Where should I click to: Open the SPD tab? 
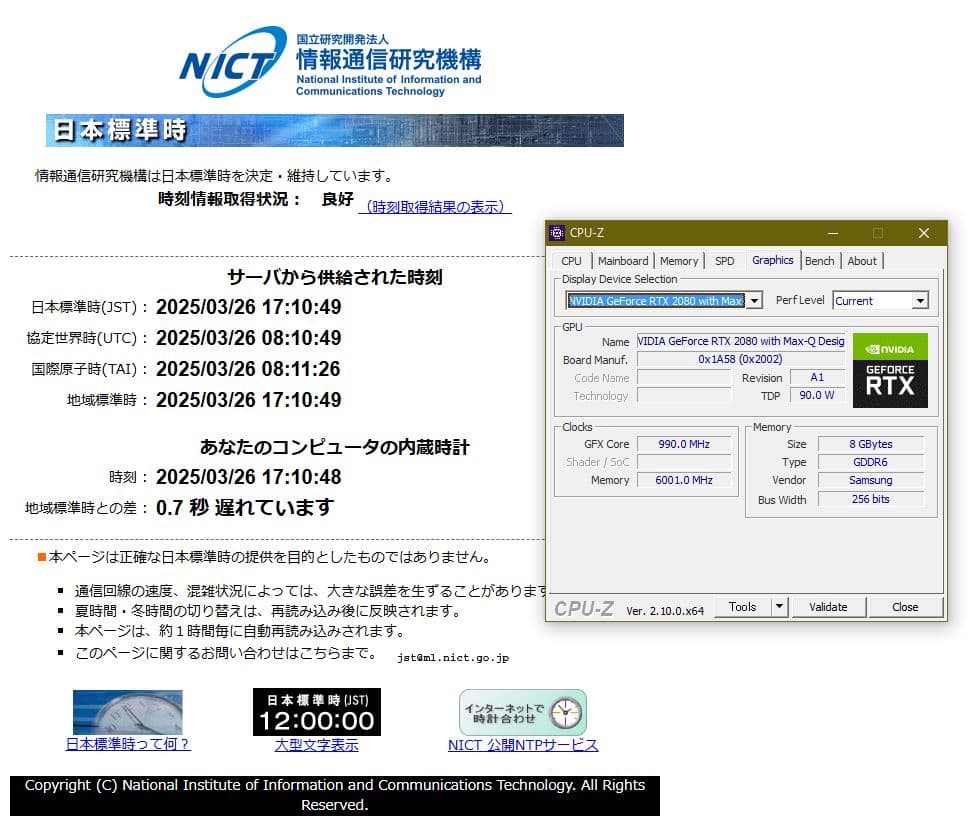(x=724, y=261)
